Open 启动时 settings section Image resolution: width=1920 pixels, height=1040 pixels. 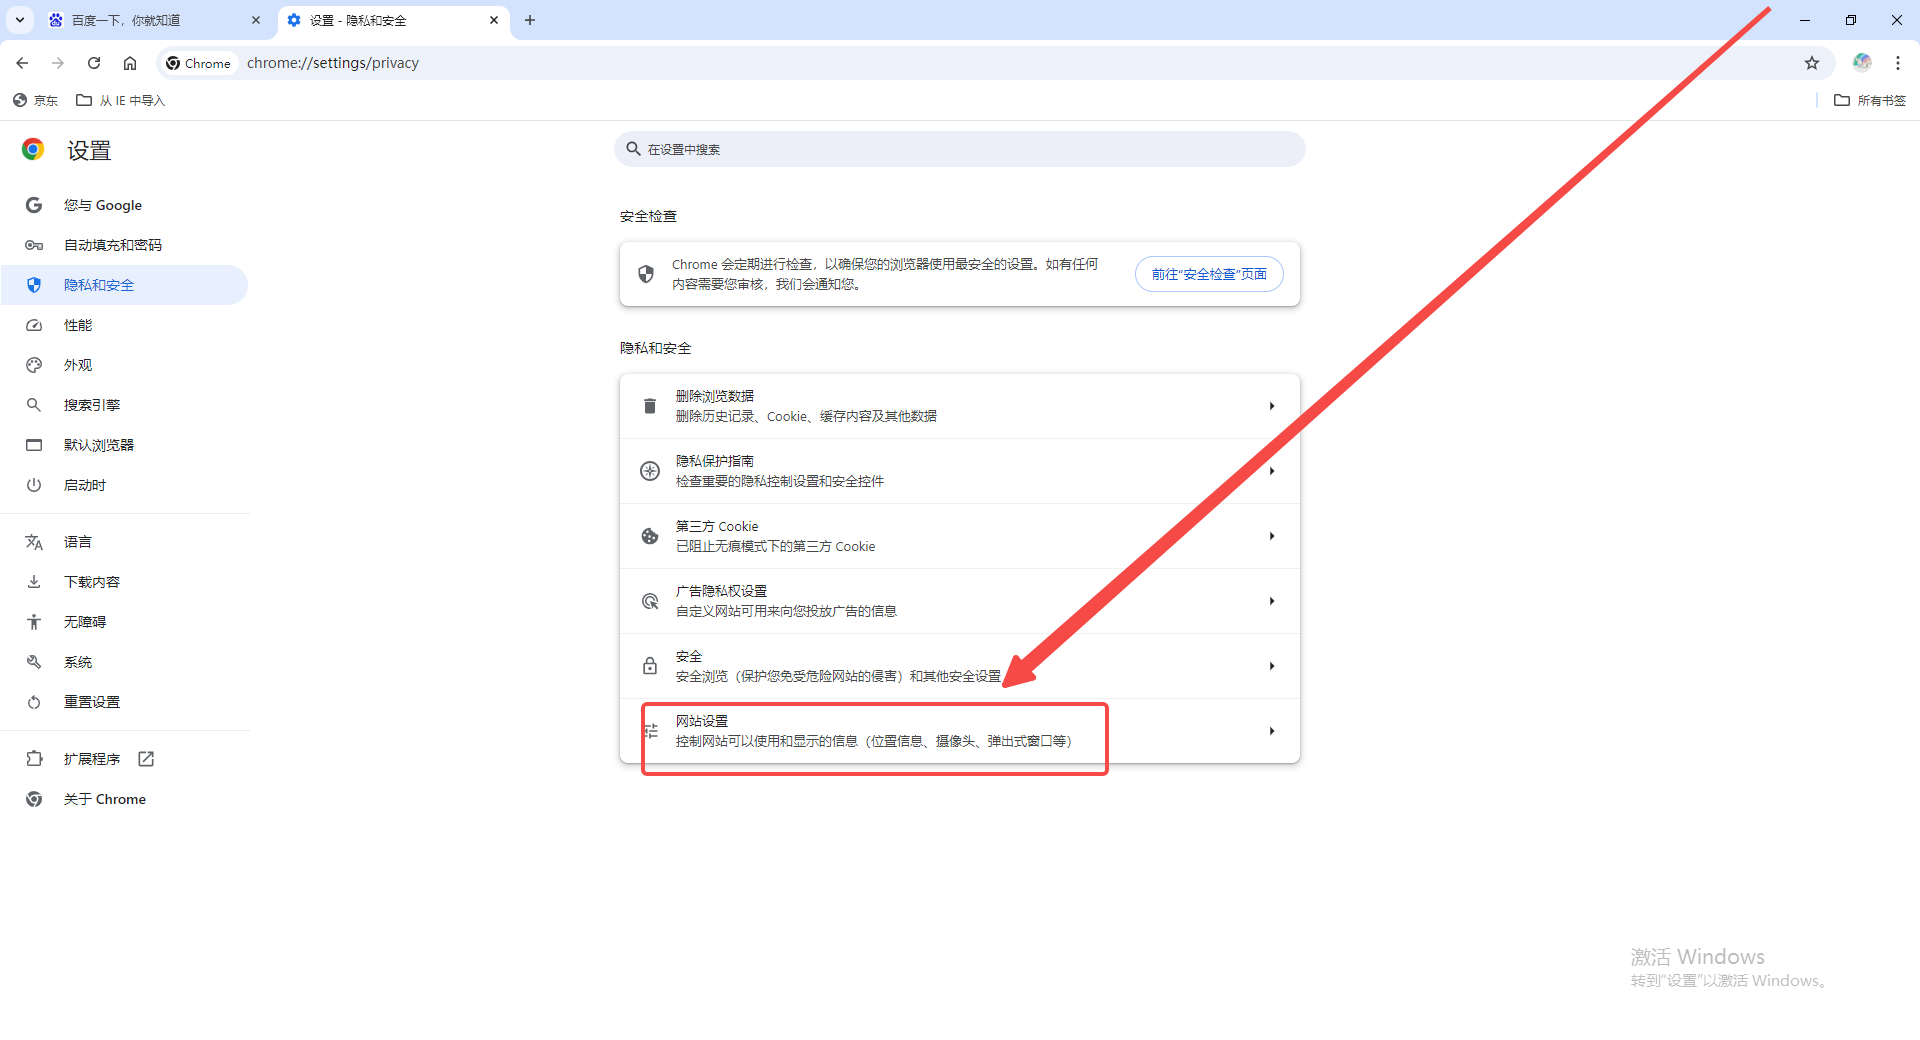pyautogui.click(x=124, y=485)
